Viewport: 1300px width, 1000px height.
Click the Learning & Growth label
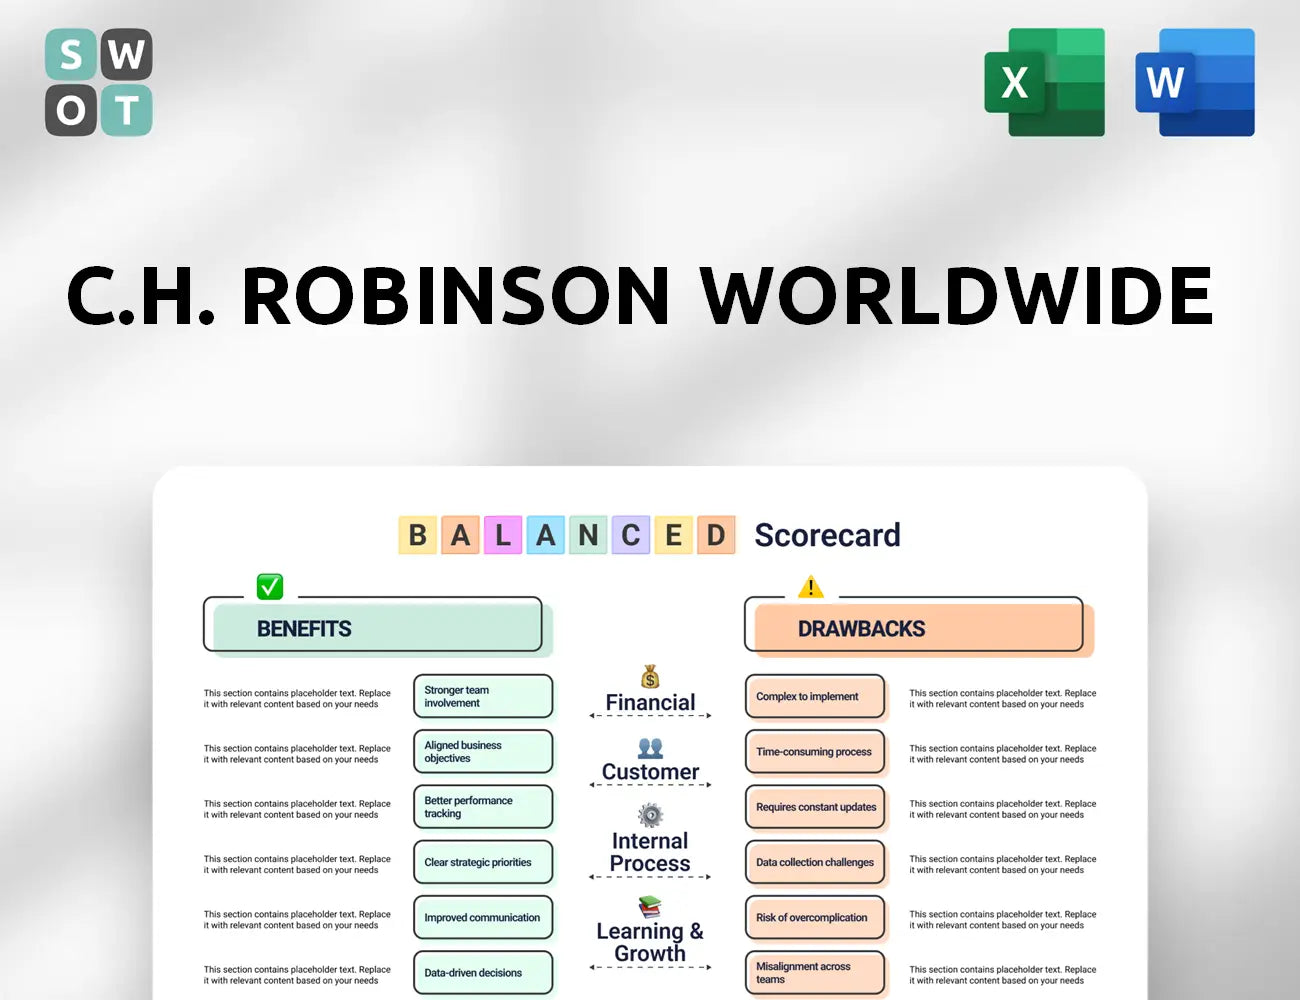pos(650,942)
